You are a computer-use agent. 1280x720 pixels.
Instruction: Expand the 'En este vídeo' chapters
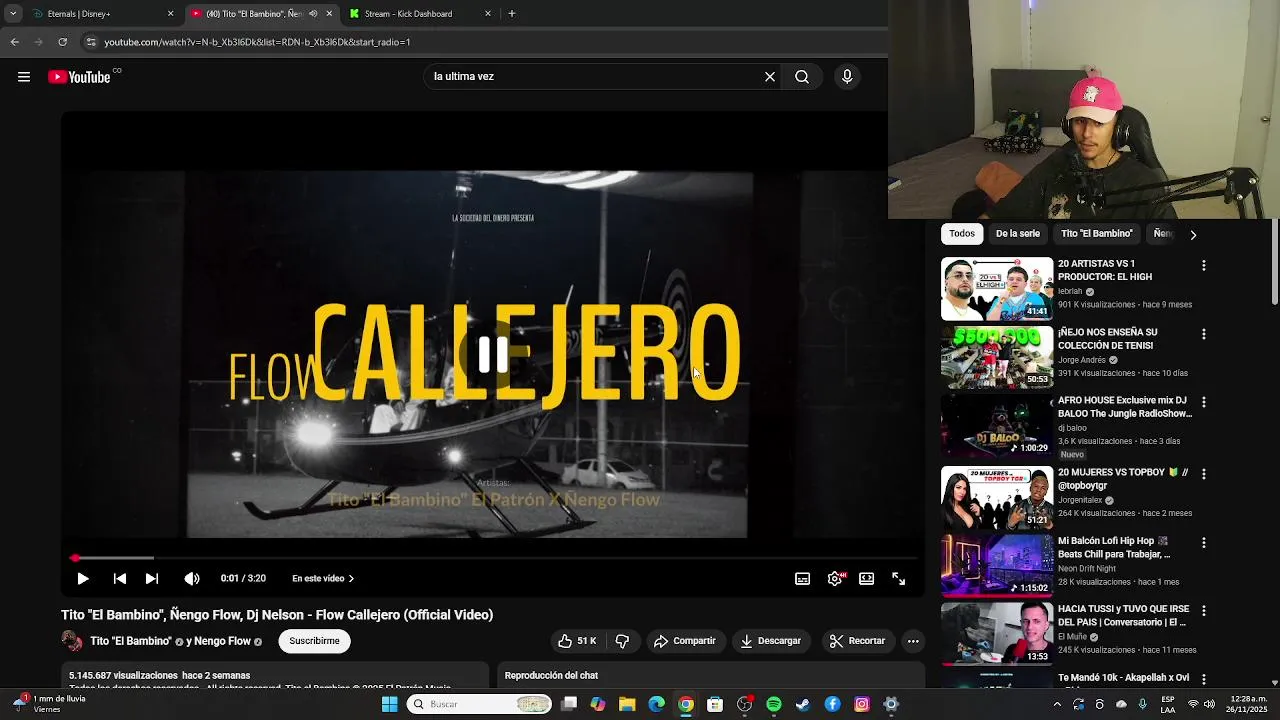[323, 579]
